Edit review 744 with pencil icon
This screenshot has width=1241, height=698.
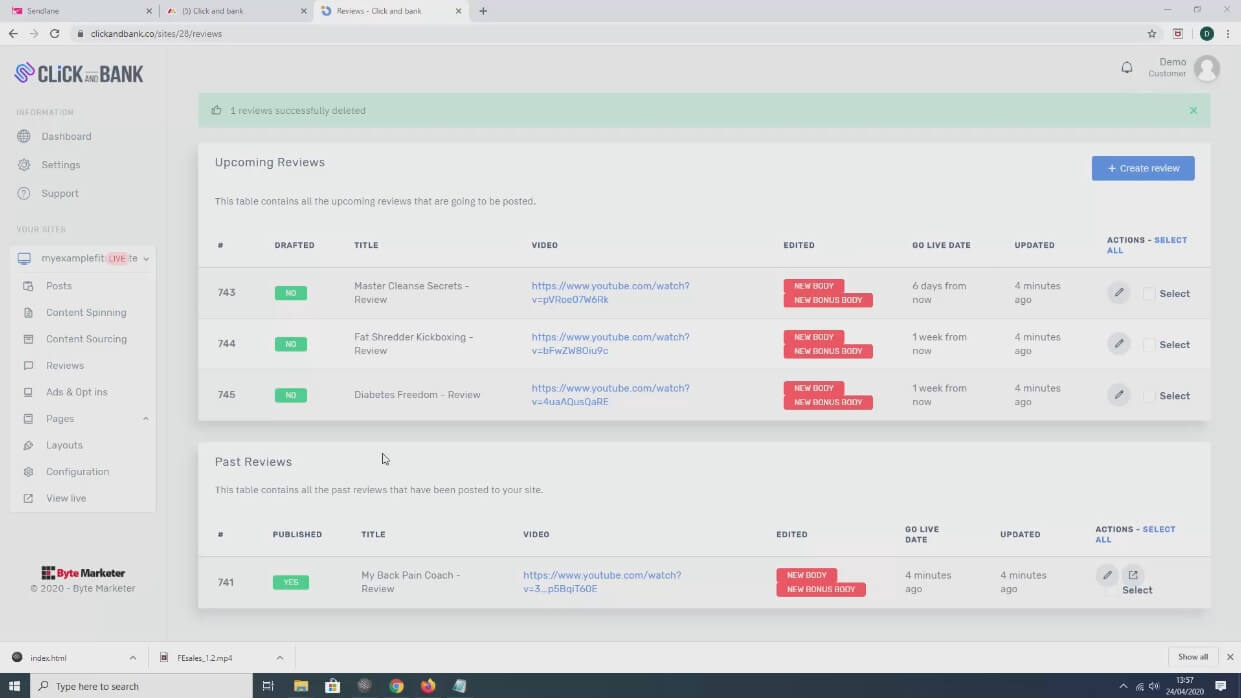tap(1119, 344)
